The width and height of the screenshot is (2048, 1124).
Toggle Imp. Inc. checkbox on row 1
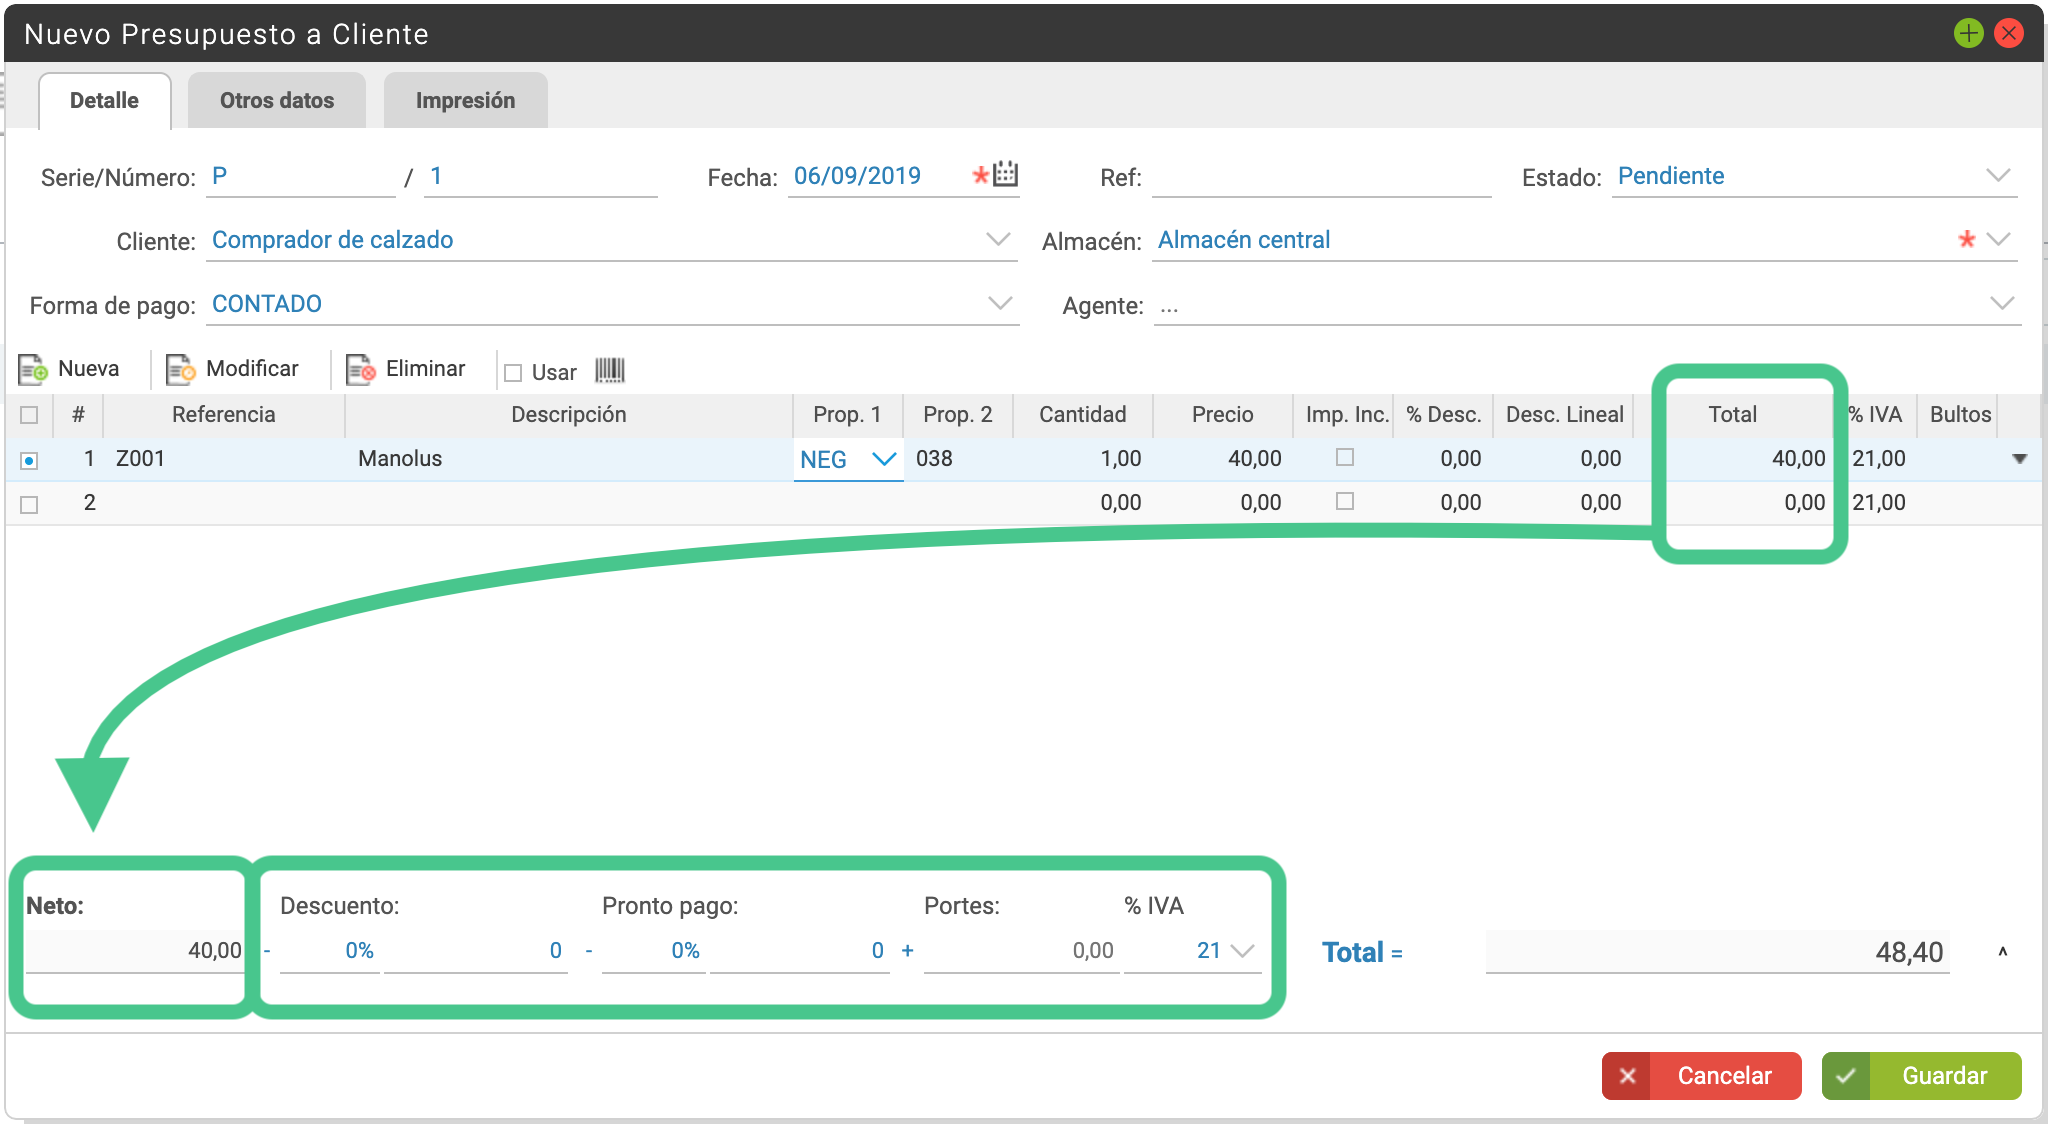(x=1345, y=457)
